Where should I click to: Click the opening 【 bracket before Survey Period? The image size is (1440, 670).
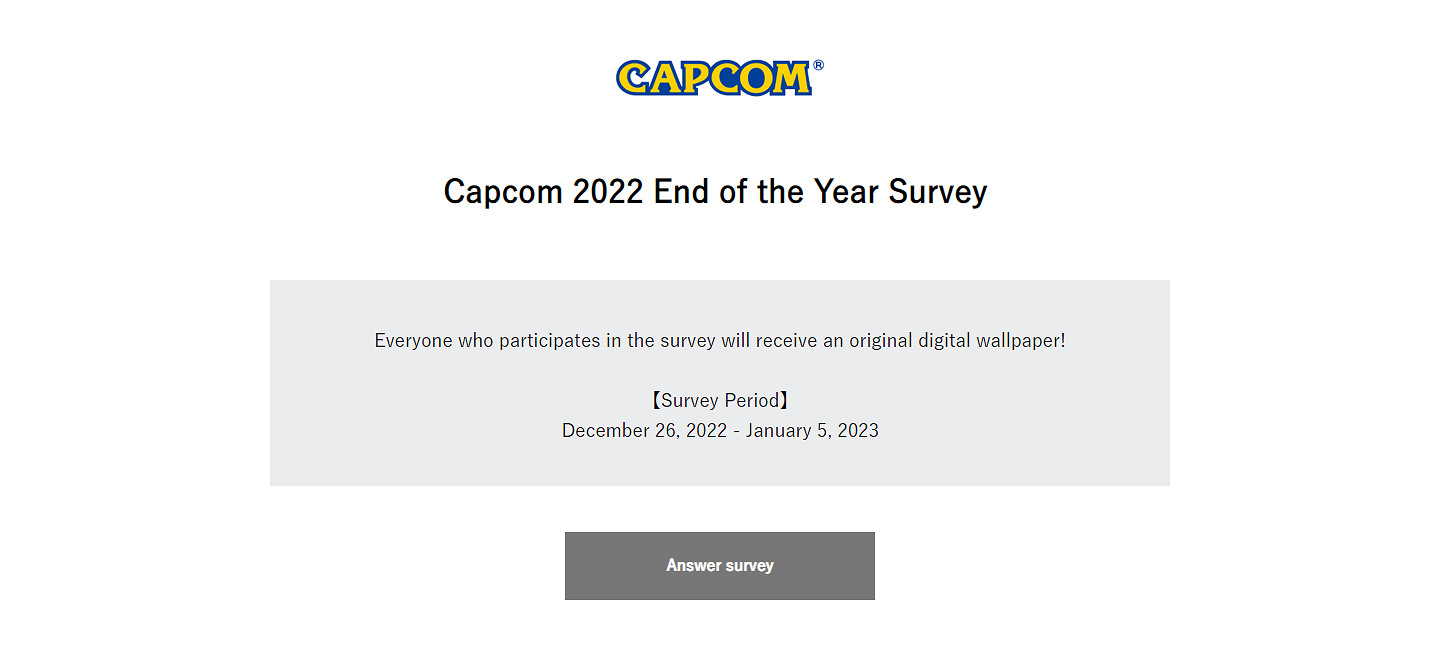click(653, 400)
